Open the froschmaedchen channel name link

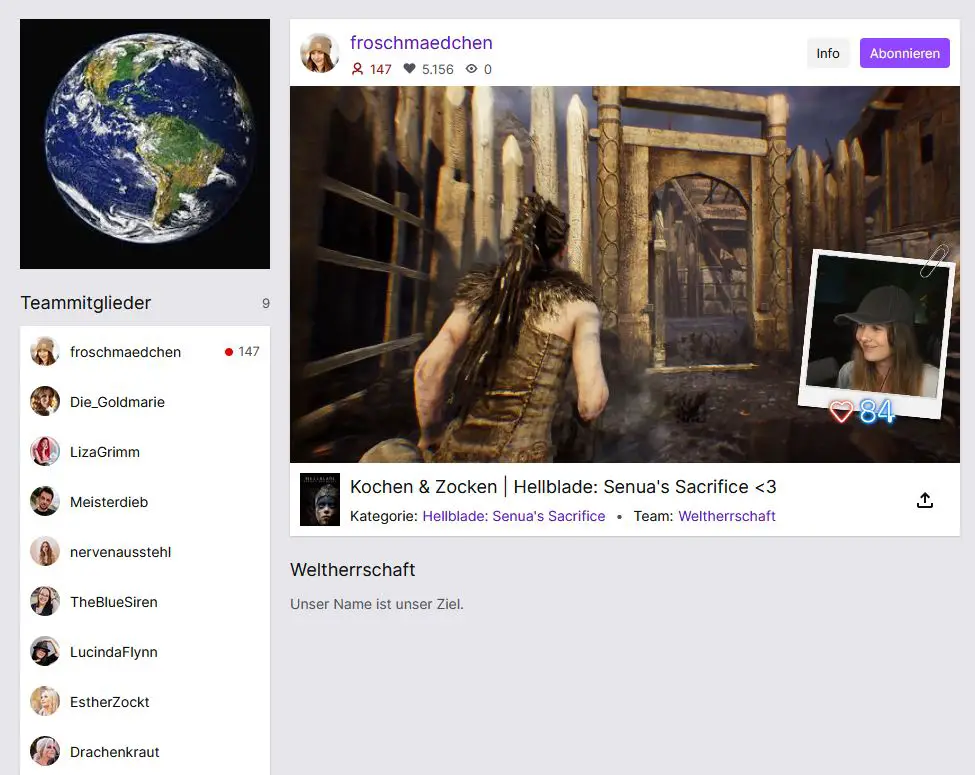pyautogui.click(x=421, y=42)
